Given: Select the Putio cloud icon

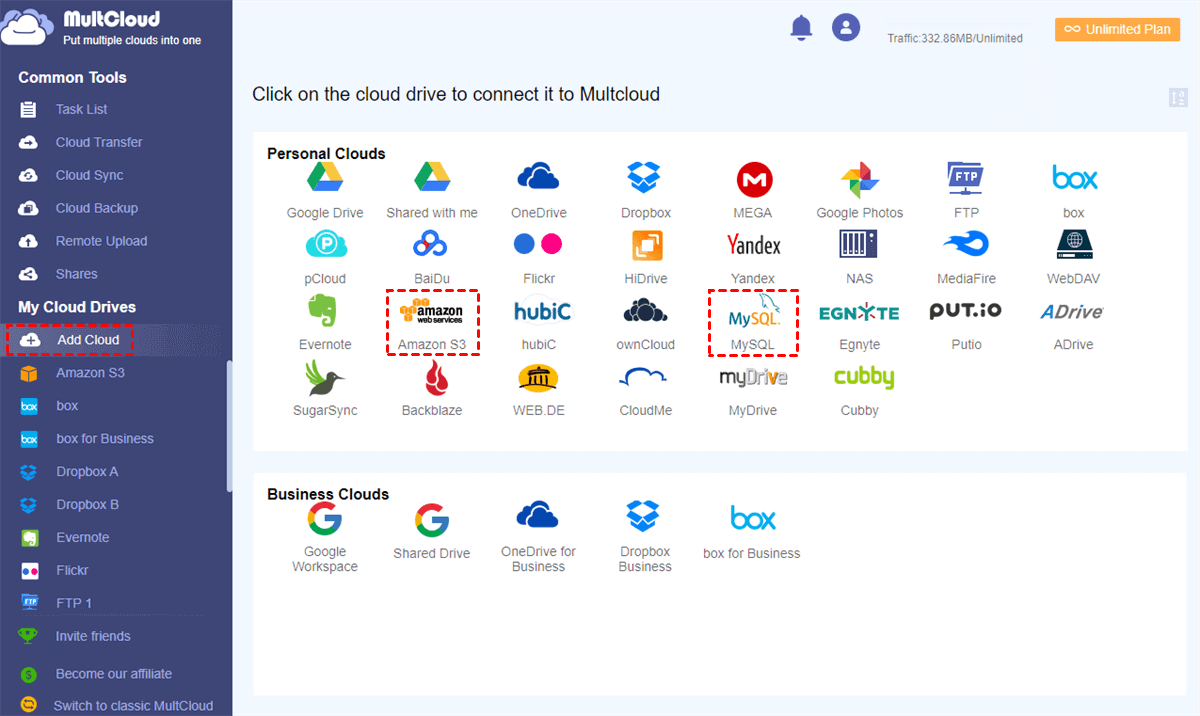Looking at the screenshot, I should pyautogui.click(x=966, y=322).
